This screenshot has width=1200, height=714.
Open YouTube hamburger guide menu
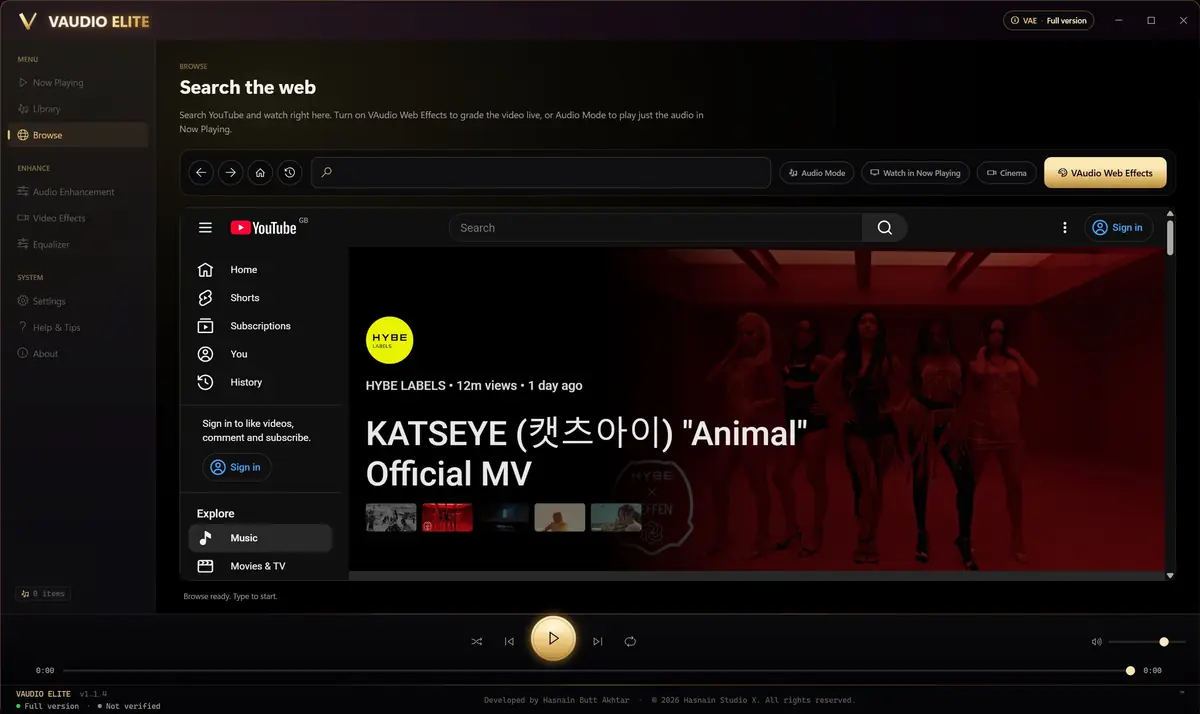point(205,228)
